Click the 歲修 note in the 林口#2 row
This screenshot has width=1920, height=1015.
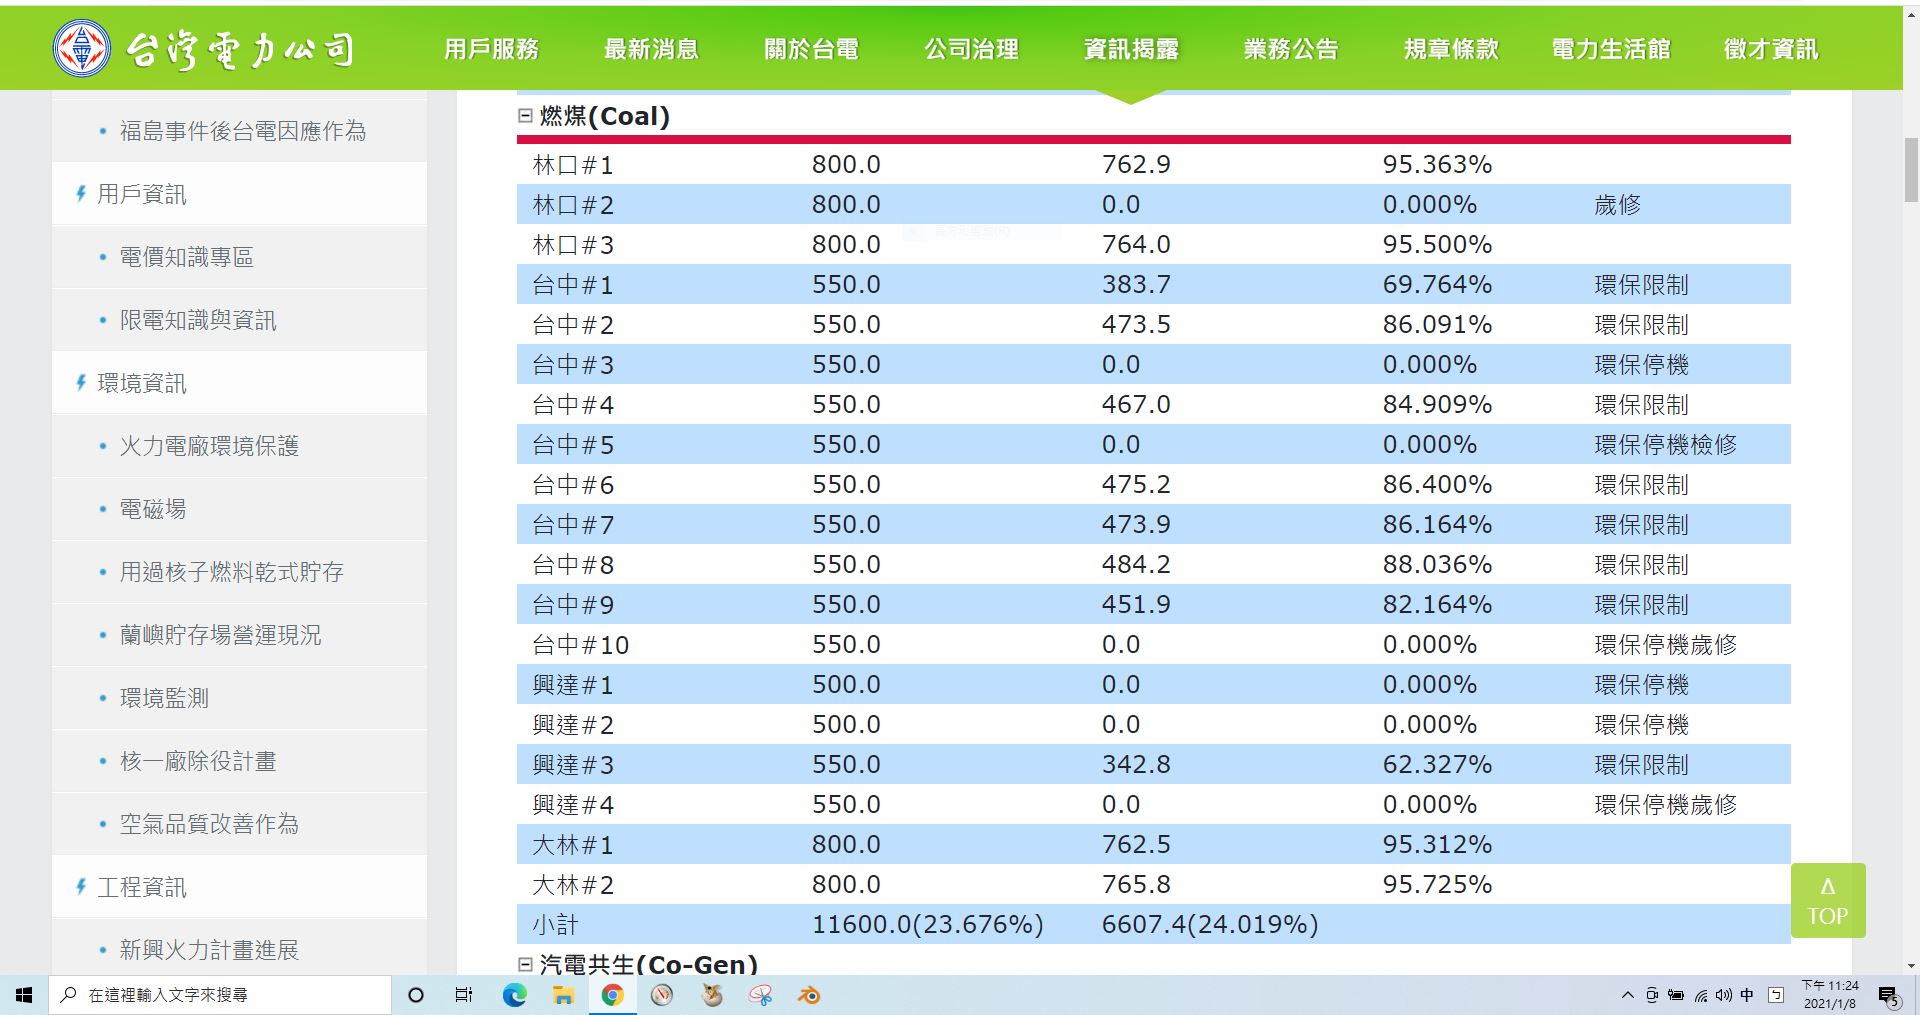pos(1617,205)
